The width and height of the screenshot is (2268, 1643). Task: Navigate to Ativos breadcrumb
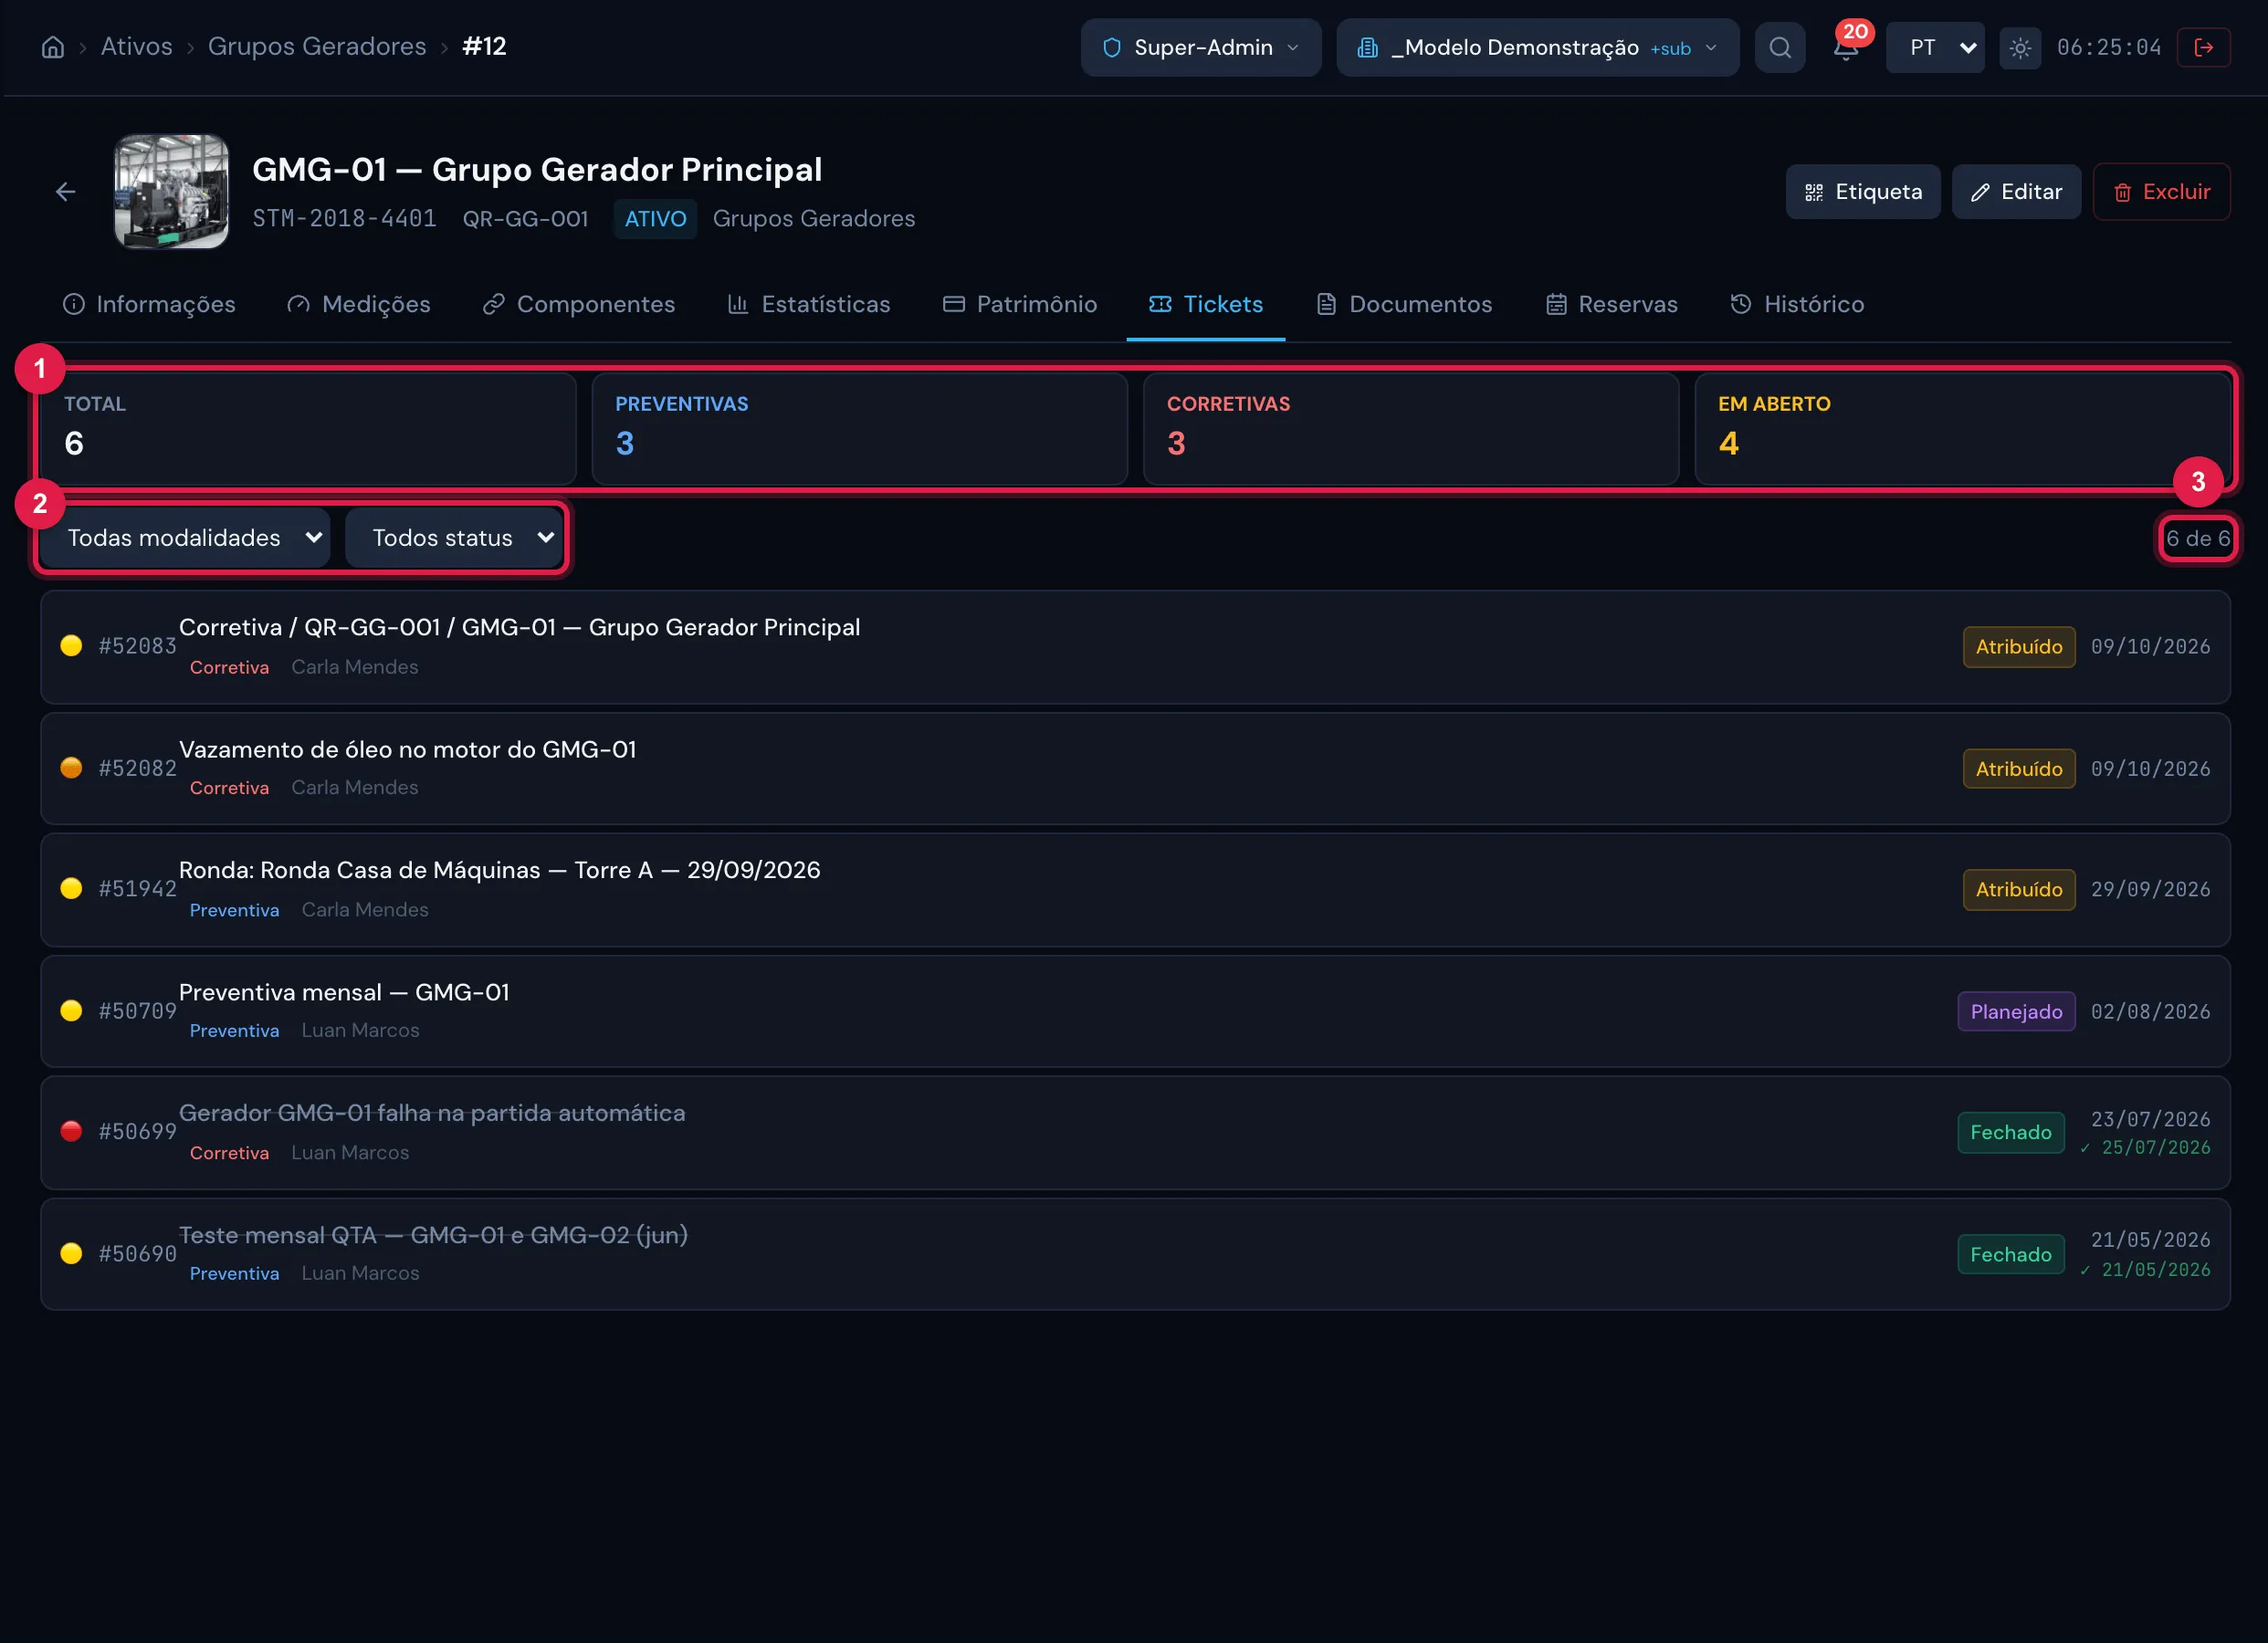137,47
